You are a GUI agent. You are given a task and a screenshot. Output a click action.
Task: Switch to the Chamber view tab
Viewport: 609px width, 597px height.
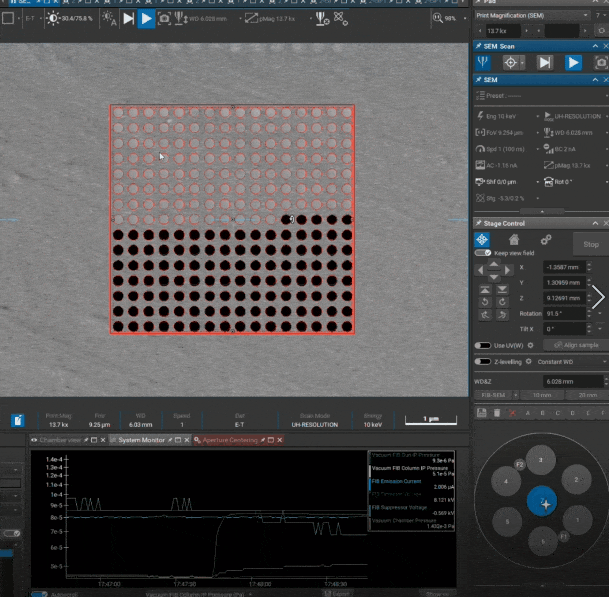pos(61,440)
